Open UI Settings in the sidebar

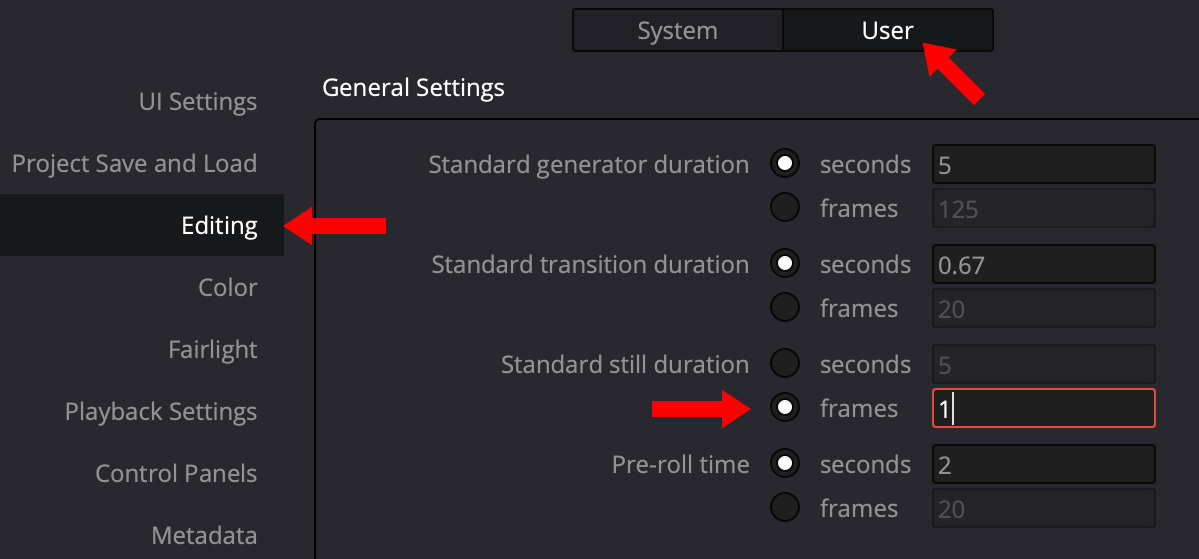198,102
